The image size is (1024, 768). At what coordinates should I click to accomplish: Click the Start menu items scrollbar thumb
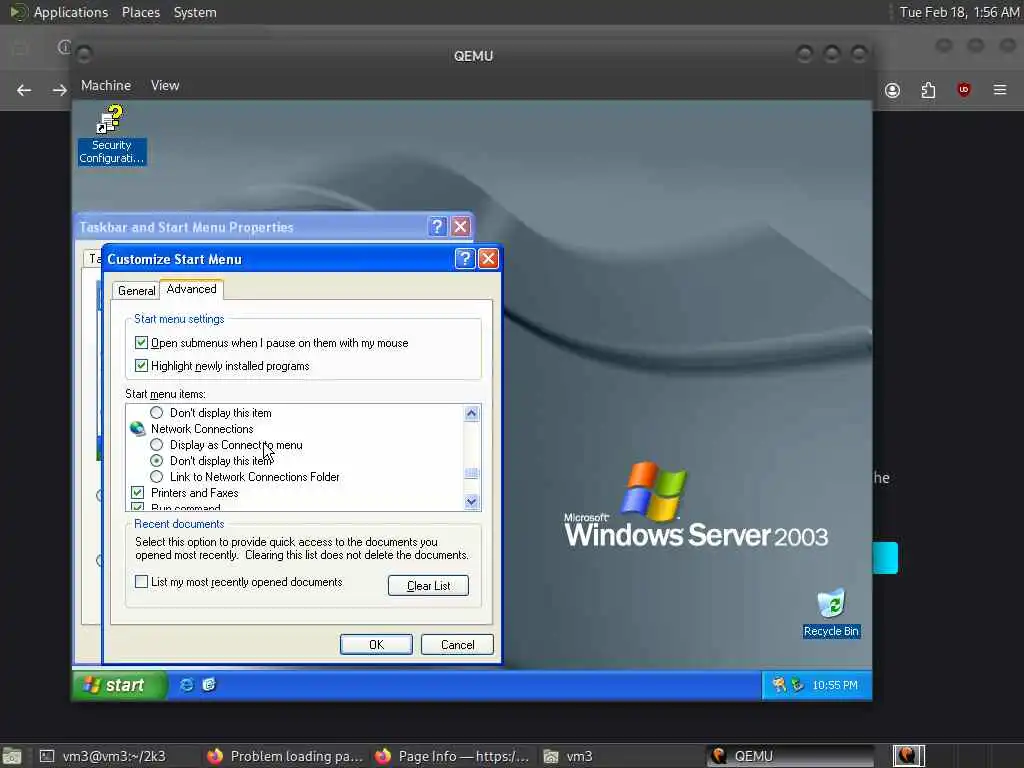coord(472,473)
